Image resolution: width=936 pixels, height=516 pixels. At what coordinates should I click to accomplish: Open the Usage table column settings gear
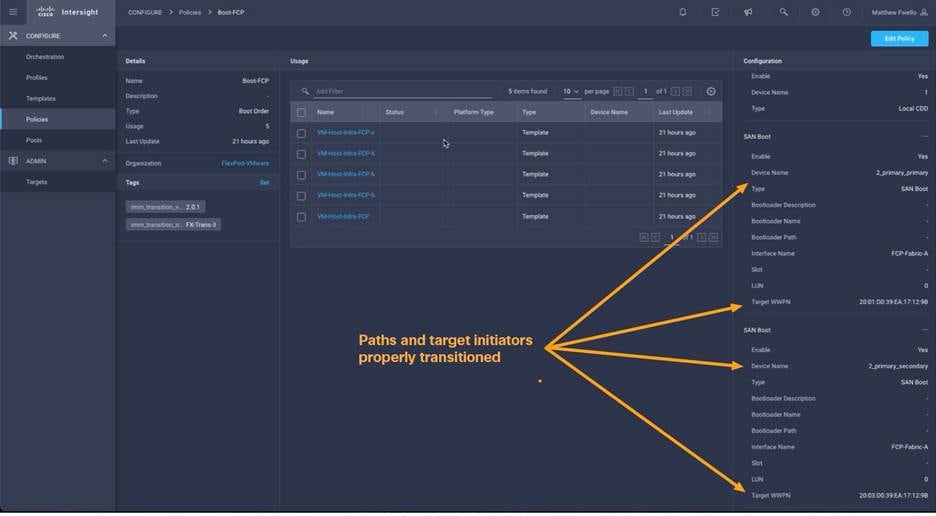click(711, 91)
